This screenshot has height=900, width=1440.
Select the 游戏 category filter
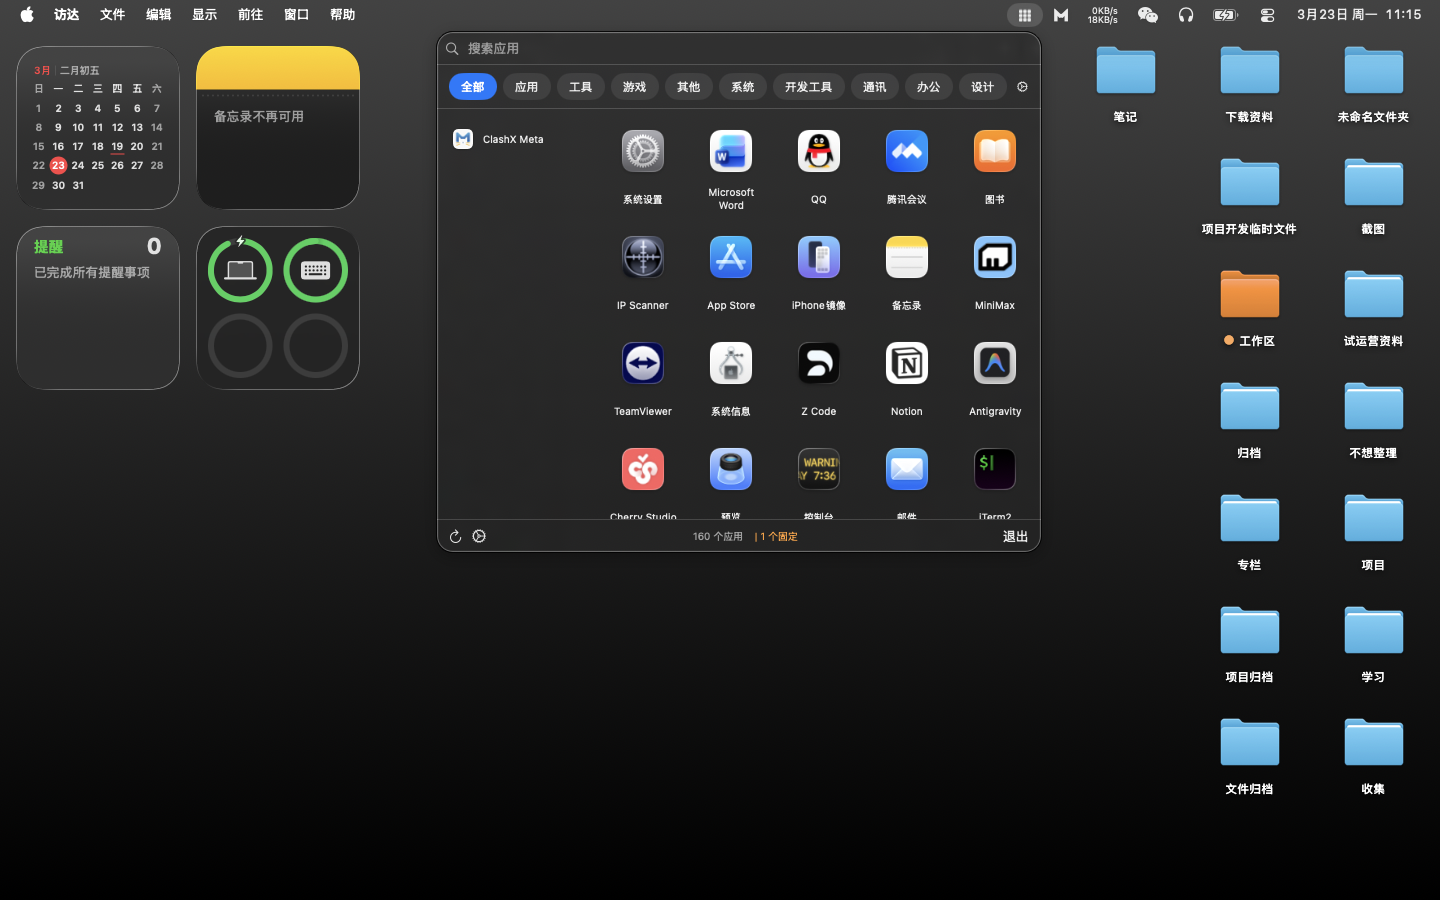click(634, 87)
